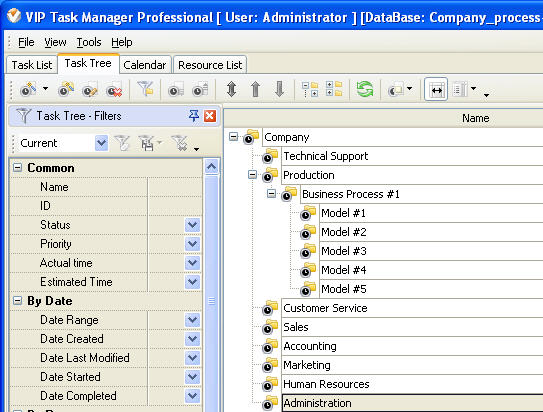Viewport: 543px width, 412px height.
Task: Click the toolbar filter funnel icon
Action: [145, 88]
